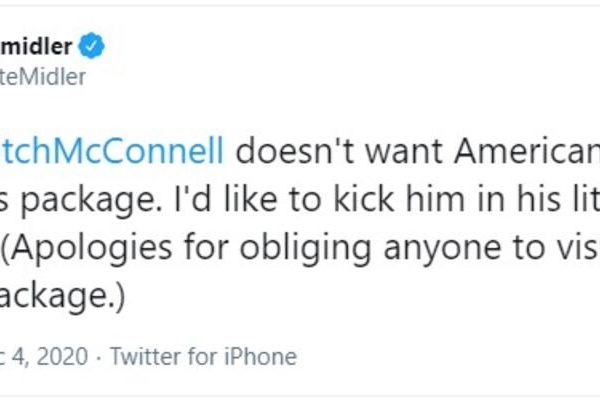The image size is (600, 400).
Task: Click the word "American" in the tweet
Action: point(538,153)
